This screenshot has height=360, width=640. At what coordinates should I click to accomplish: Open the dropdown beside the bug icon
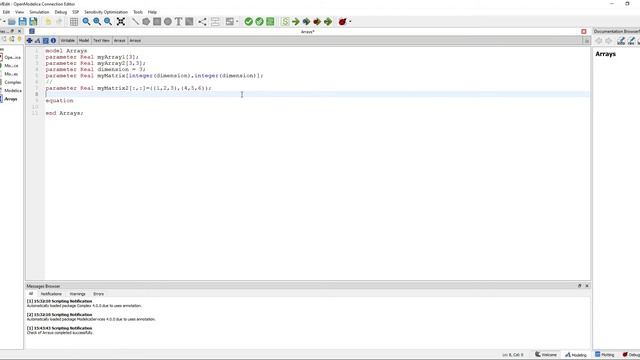click(x=350, y=22)
